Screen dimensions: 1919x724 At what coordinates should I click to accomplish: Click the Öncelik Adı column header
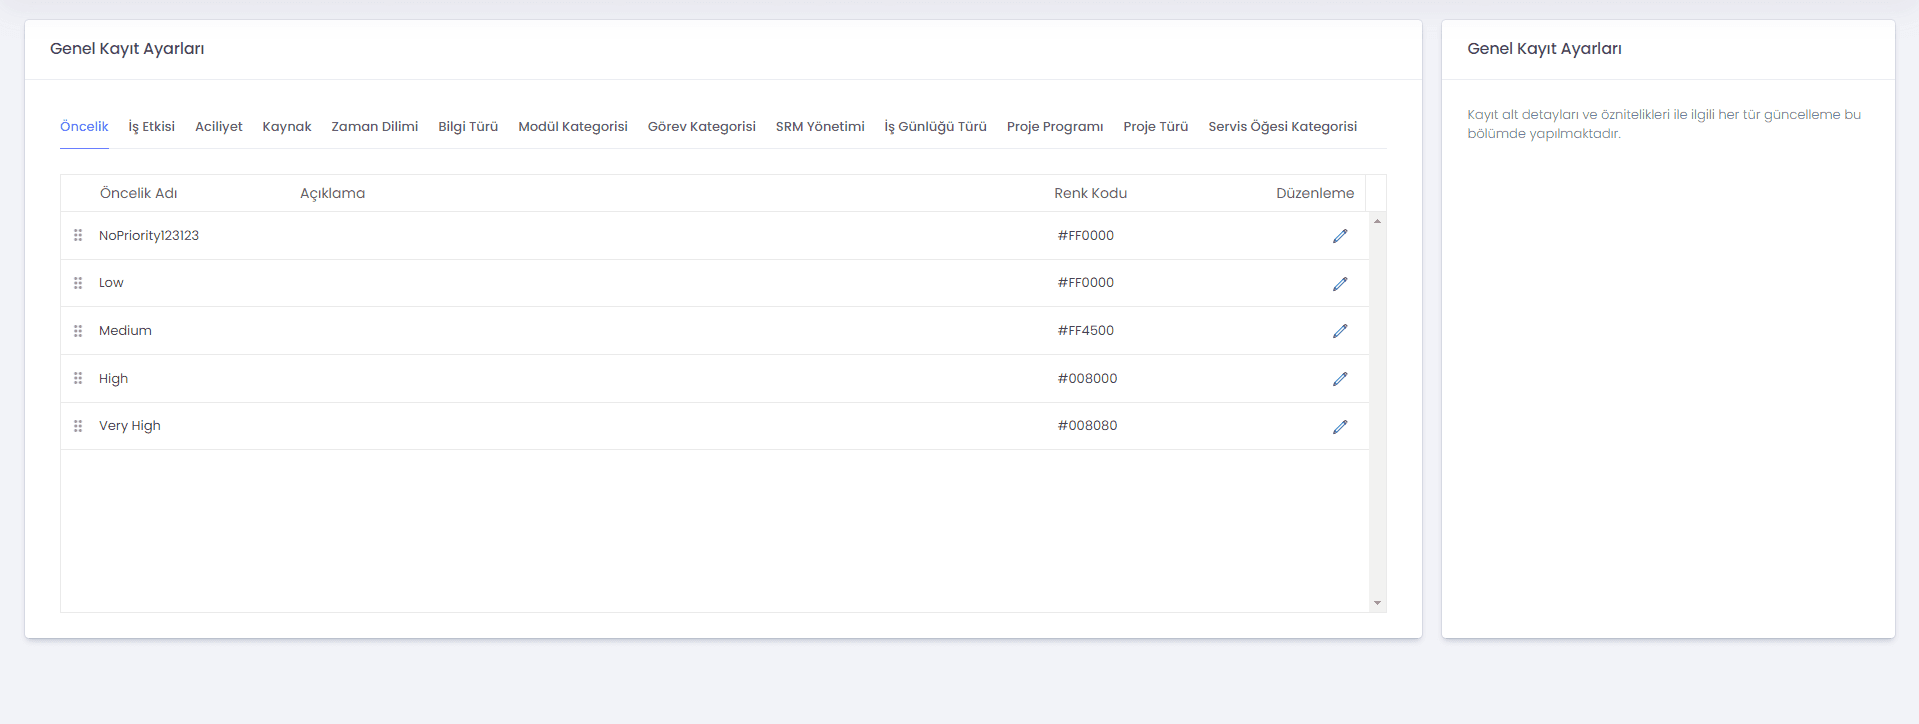[139, 193]
